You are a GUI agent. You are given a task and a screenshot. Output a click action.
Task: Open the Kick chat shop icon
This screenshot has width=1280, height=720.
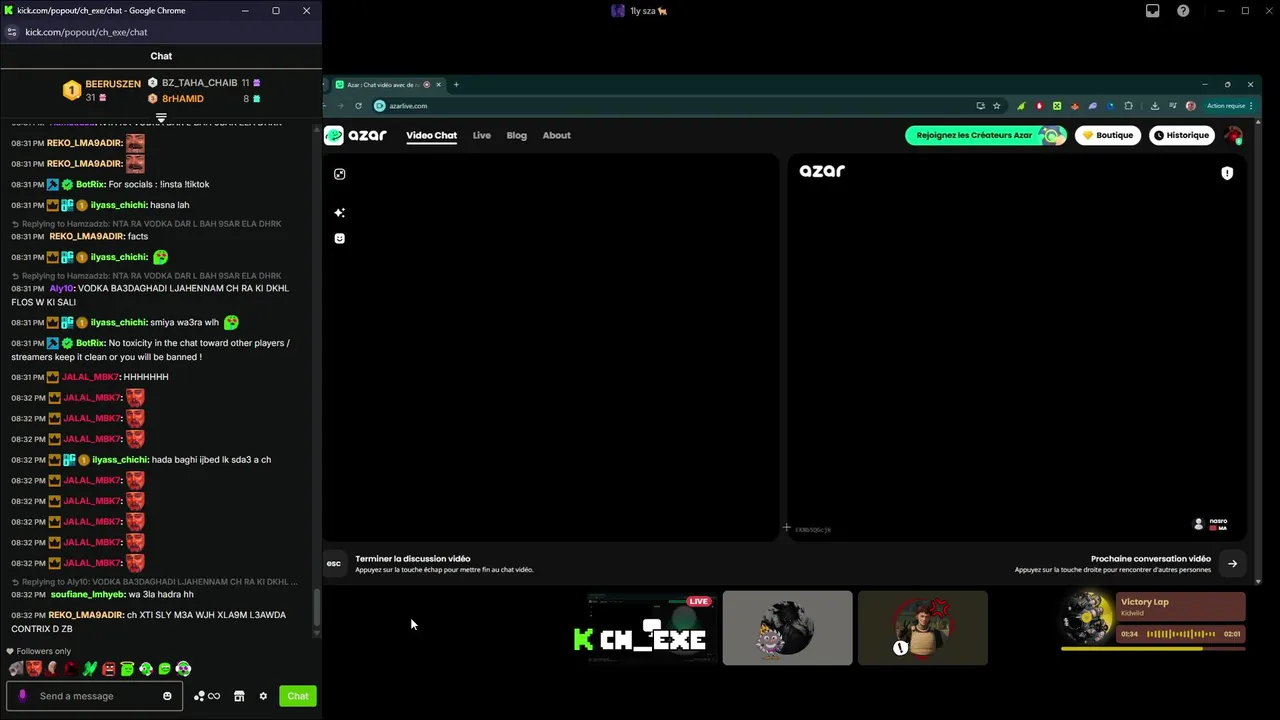pos(239,696)
